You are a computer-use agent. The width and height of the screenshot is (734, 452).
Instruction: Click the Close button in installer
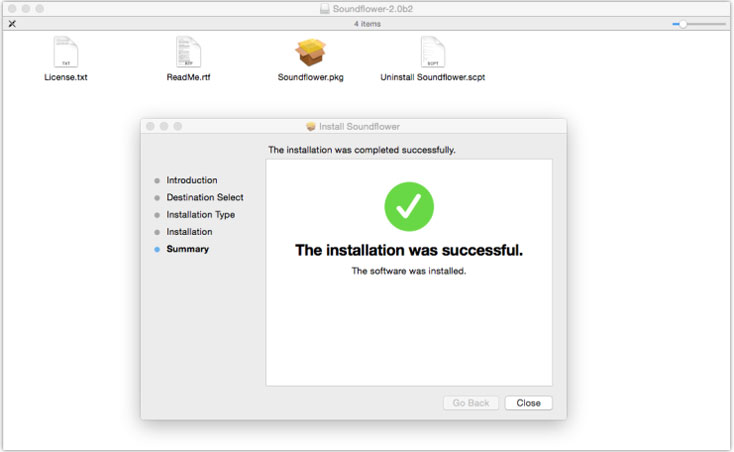tap(528, 403)
